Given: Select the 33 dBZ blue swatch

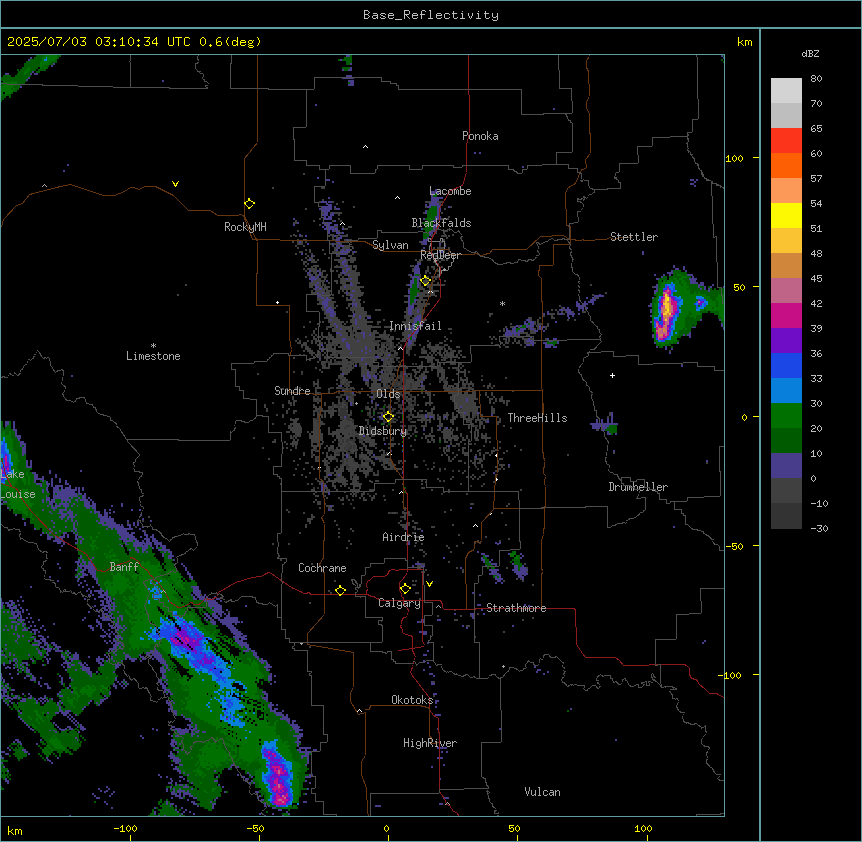Looking at the screenshot, I should (x=786, y=365).
